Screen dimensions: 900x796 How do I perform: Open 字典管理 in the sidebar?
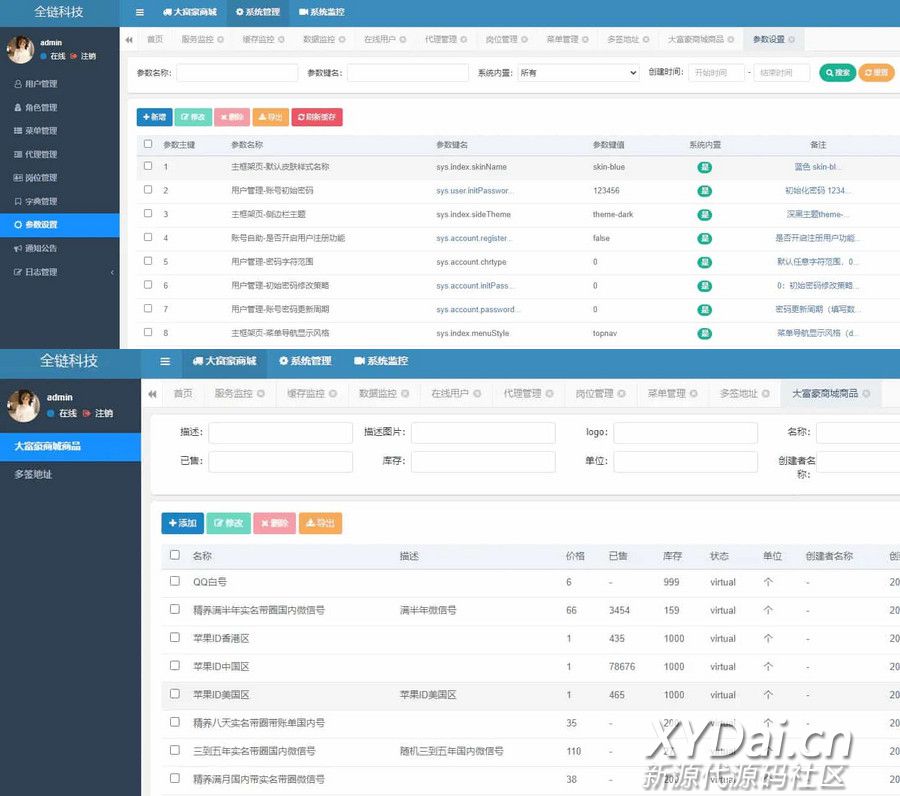point(40,201)
